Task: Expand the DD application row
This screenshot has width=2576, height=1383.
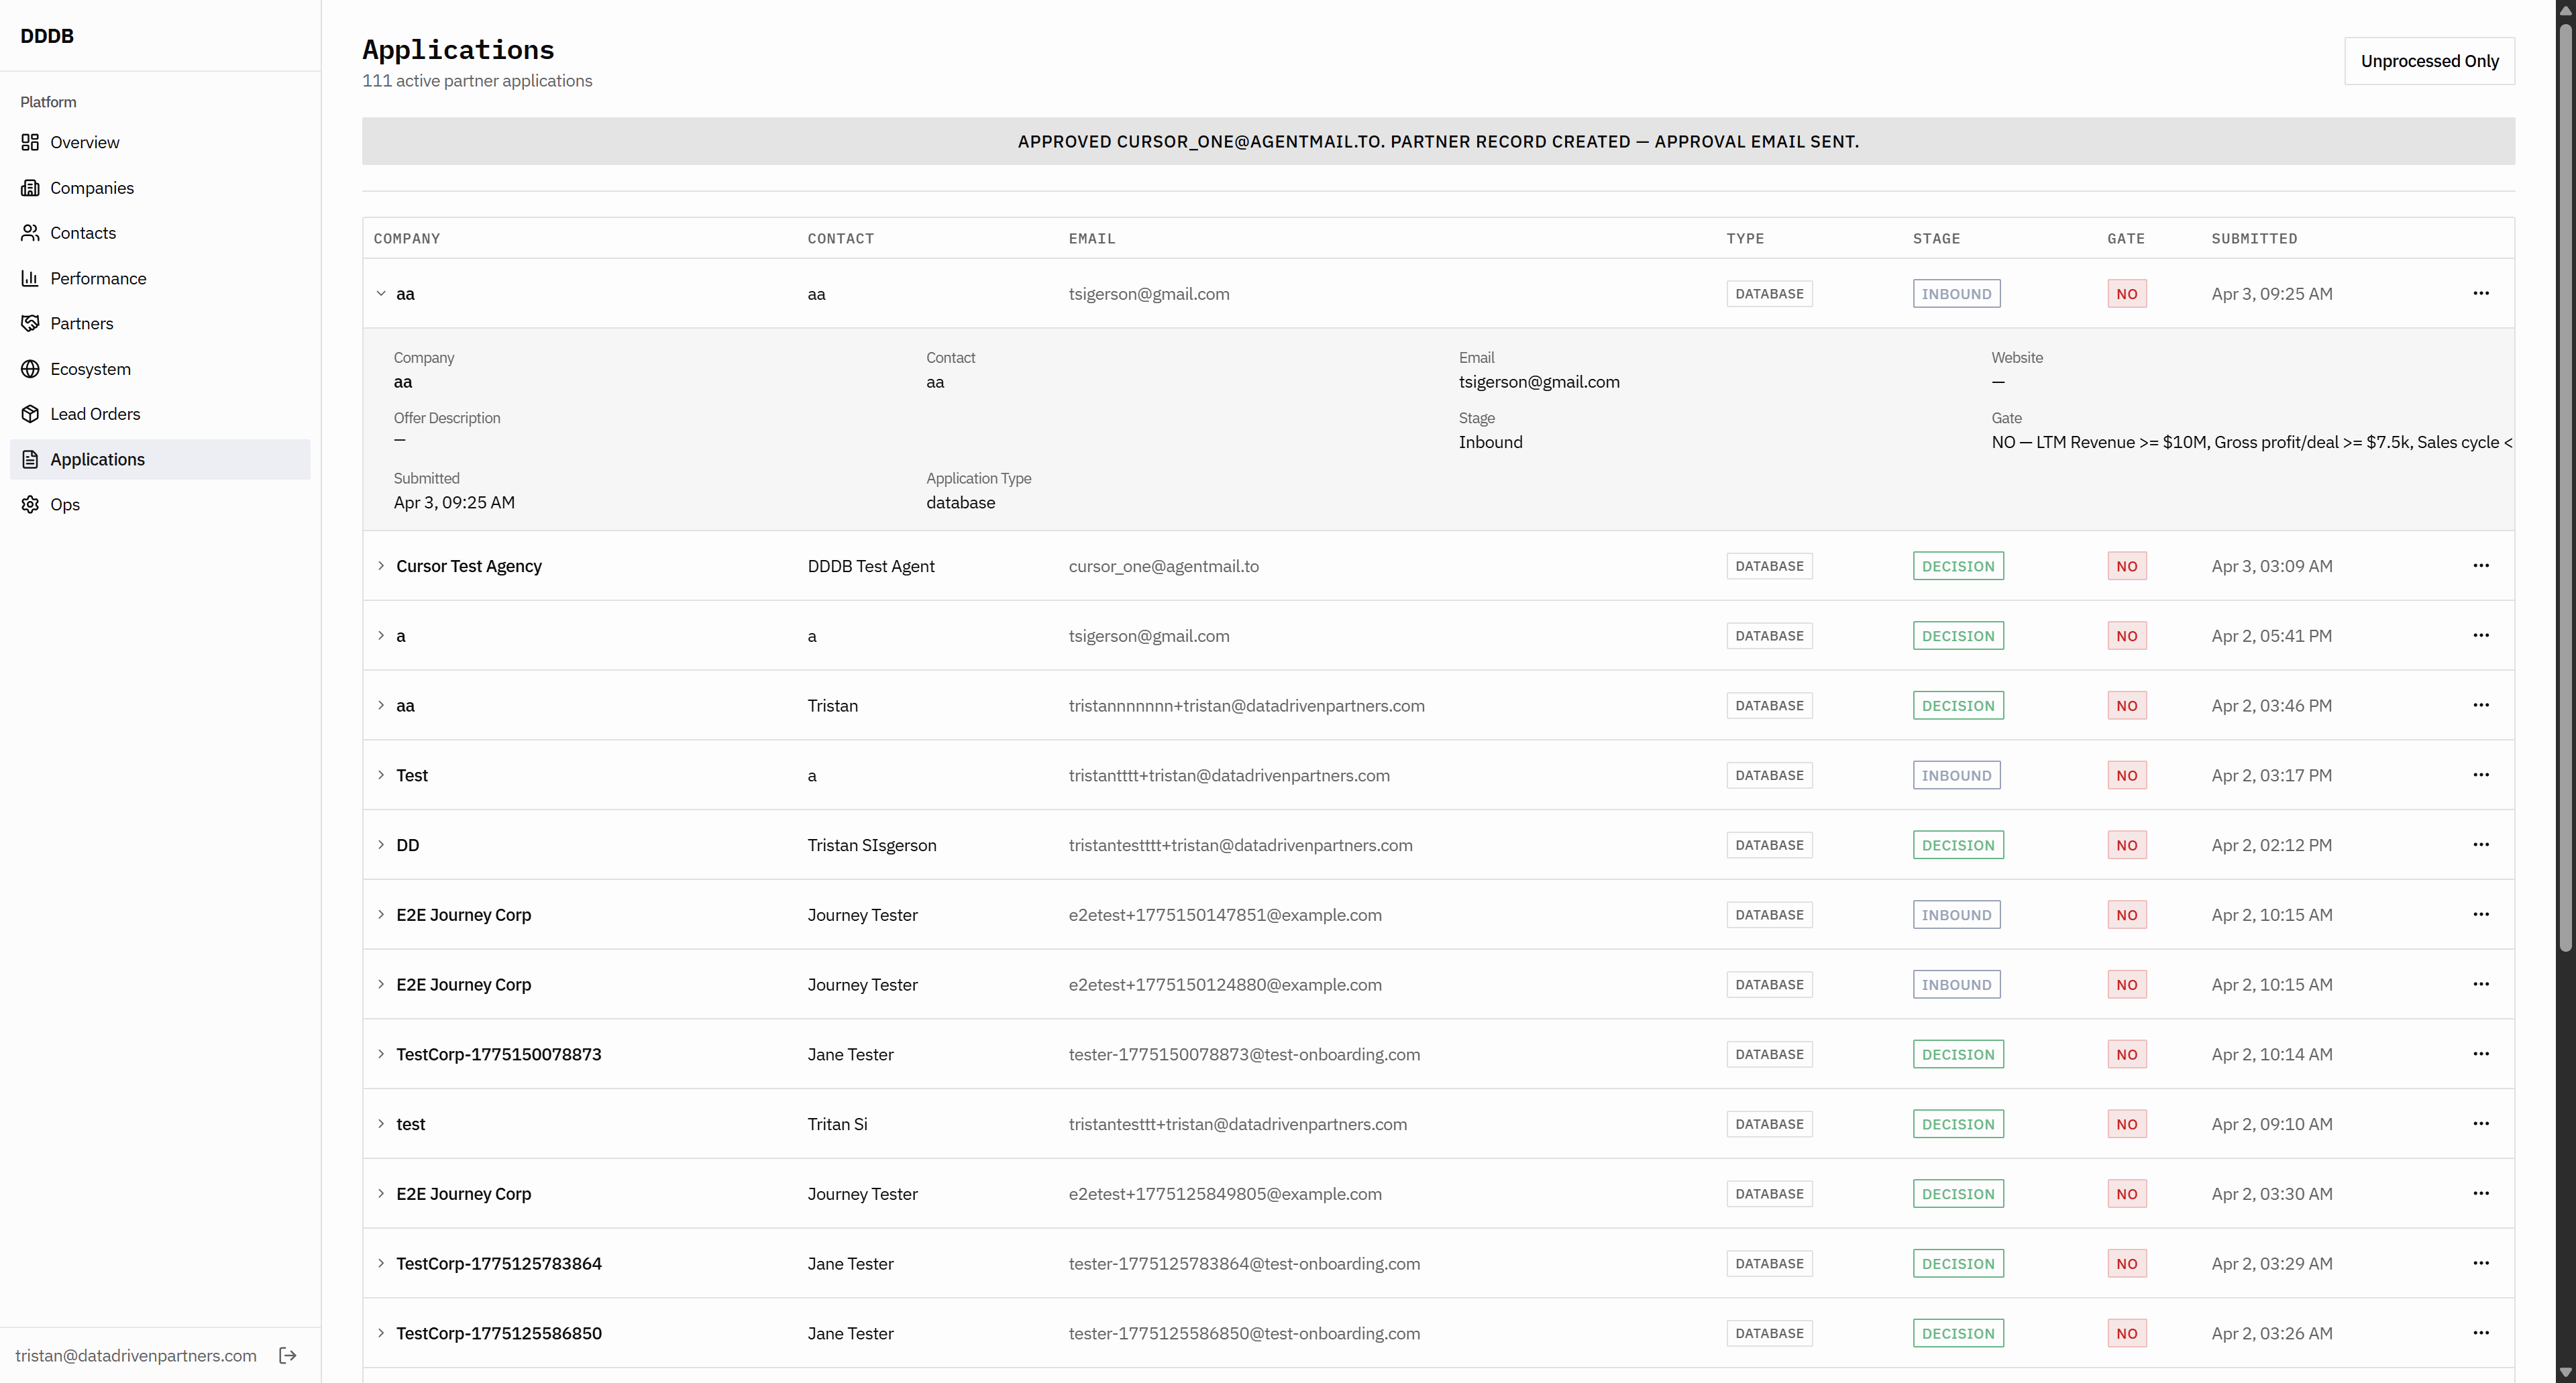Action: click(381, 845)
